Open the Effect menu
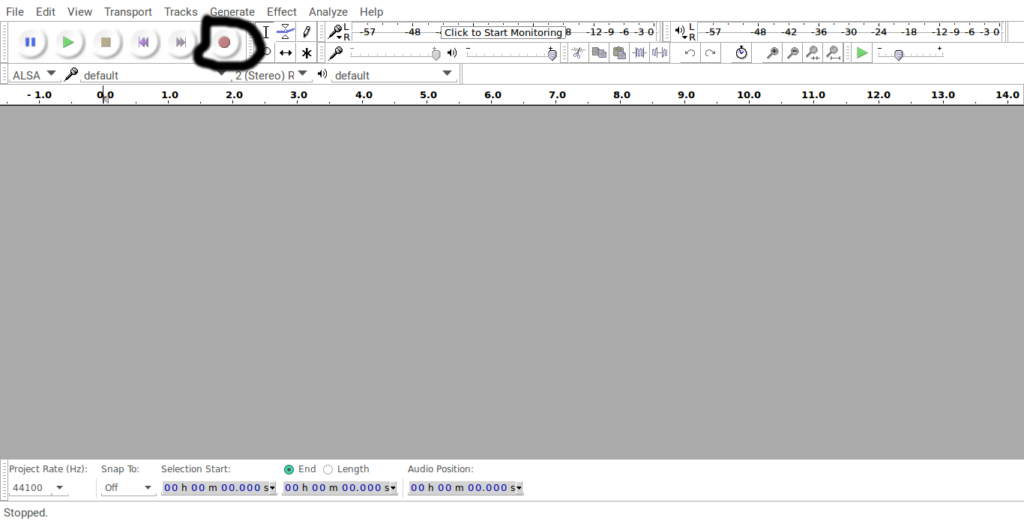1024x521 pixels. (281, 12)
